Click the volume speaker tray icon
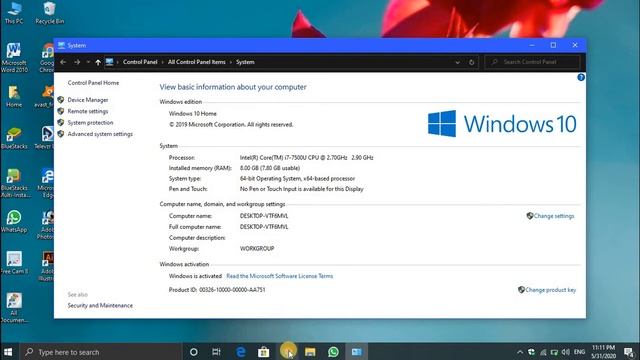This screenshot has height=360, width=640. coord(566,352)
